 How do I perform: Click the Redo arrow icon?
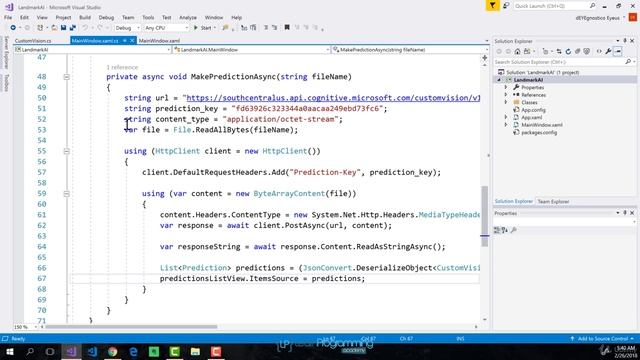tap(100, 28)
